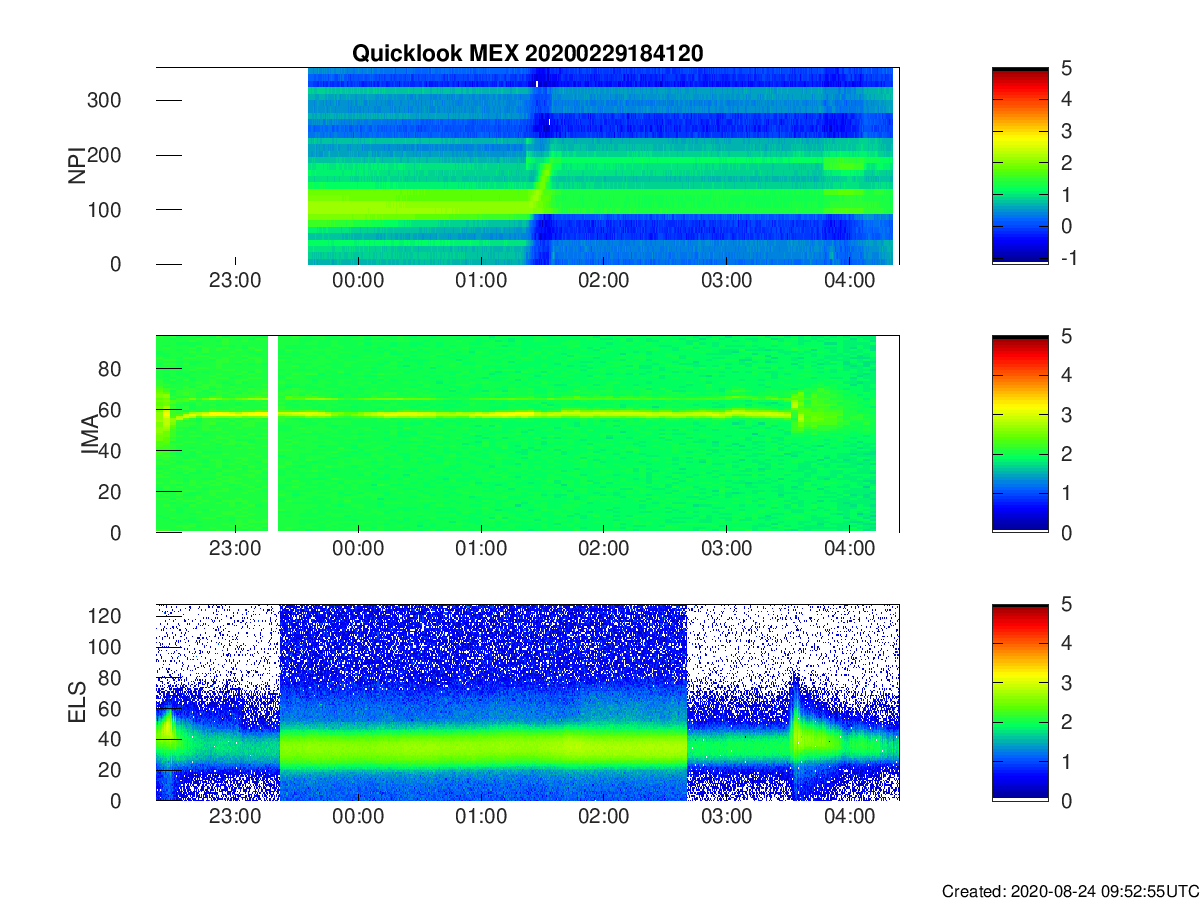This screenshot has height=900, width=1200.
Task: Click the "02:00" label under NPI panel
Action: pyautogui.click(x=603, y=281)
